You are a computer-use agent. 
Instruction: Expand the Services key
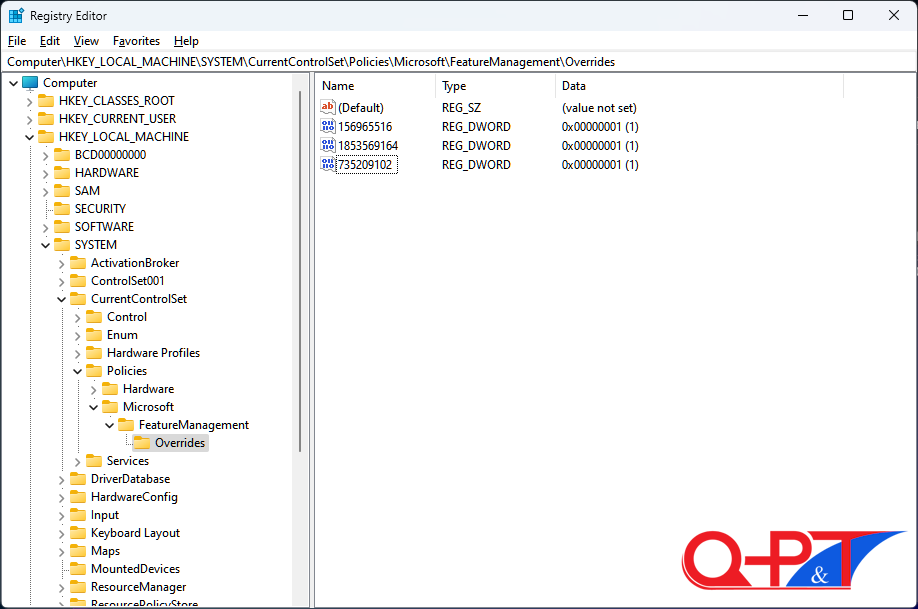(x=77, y=461)
